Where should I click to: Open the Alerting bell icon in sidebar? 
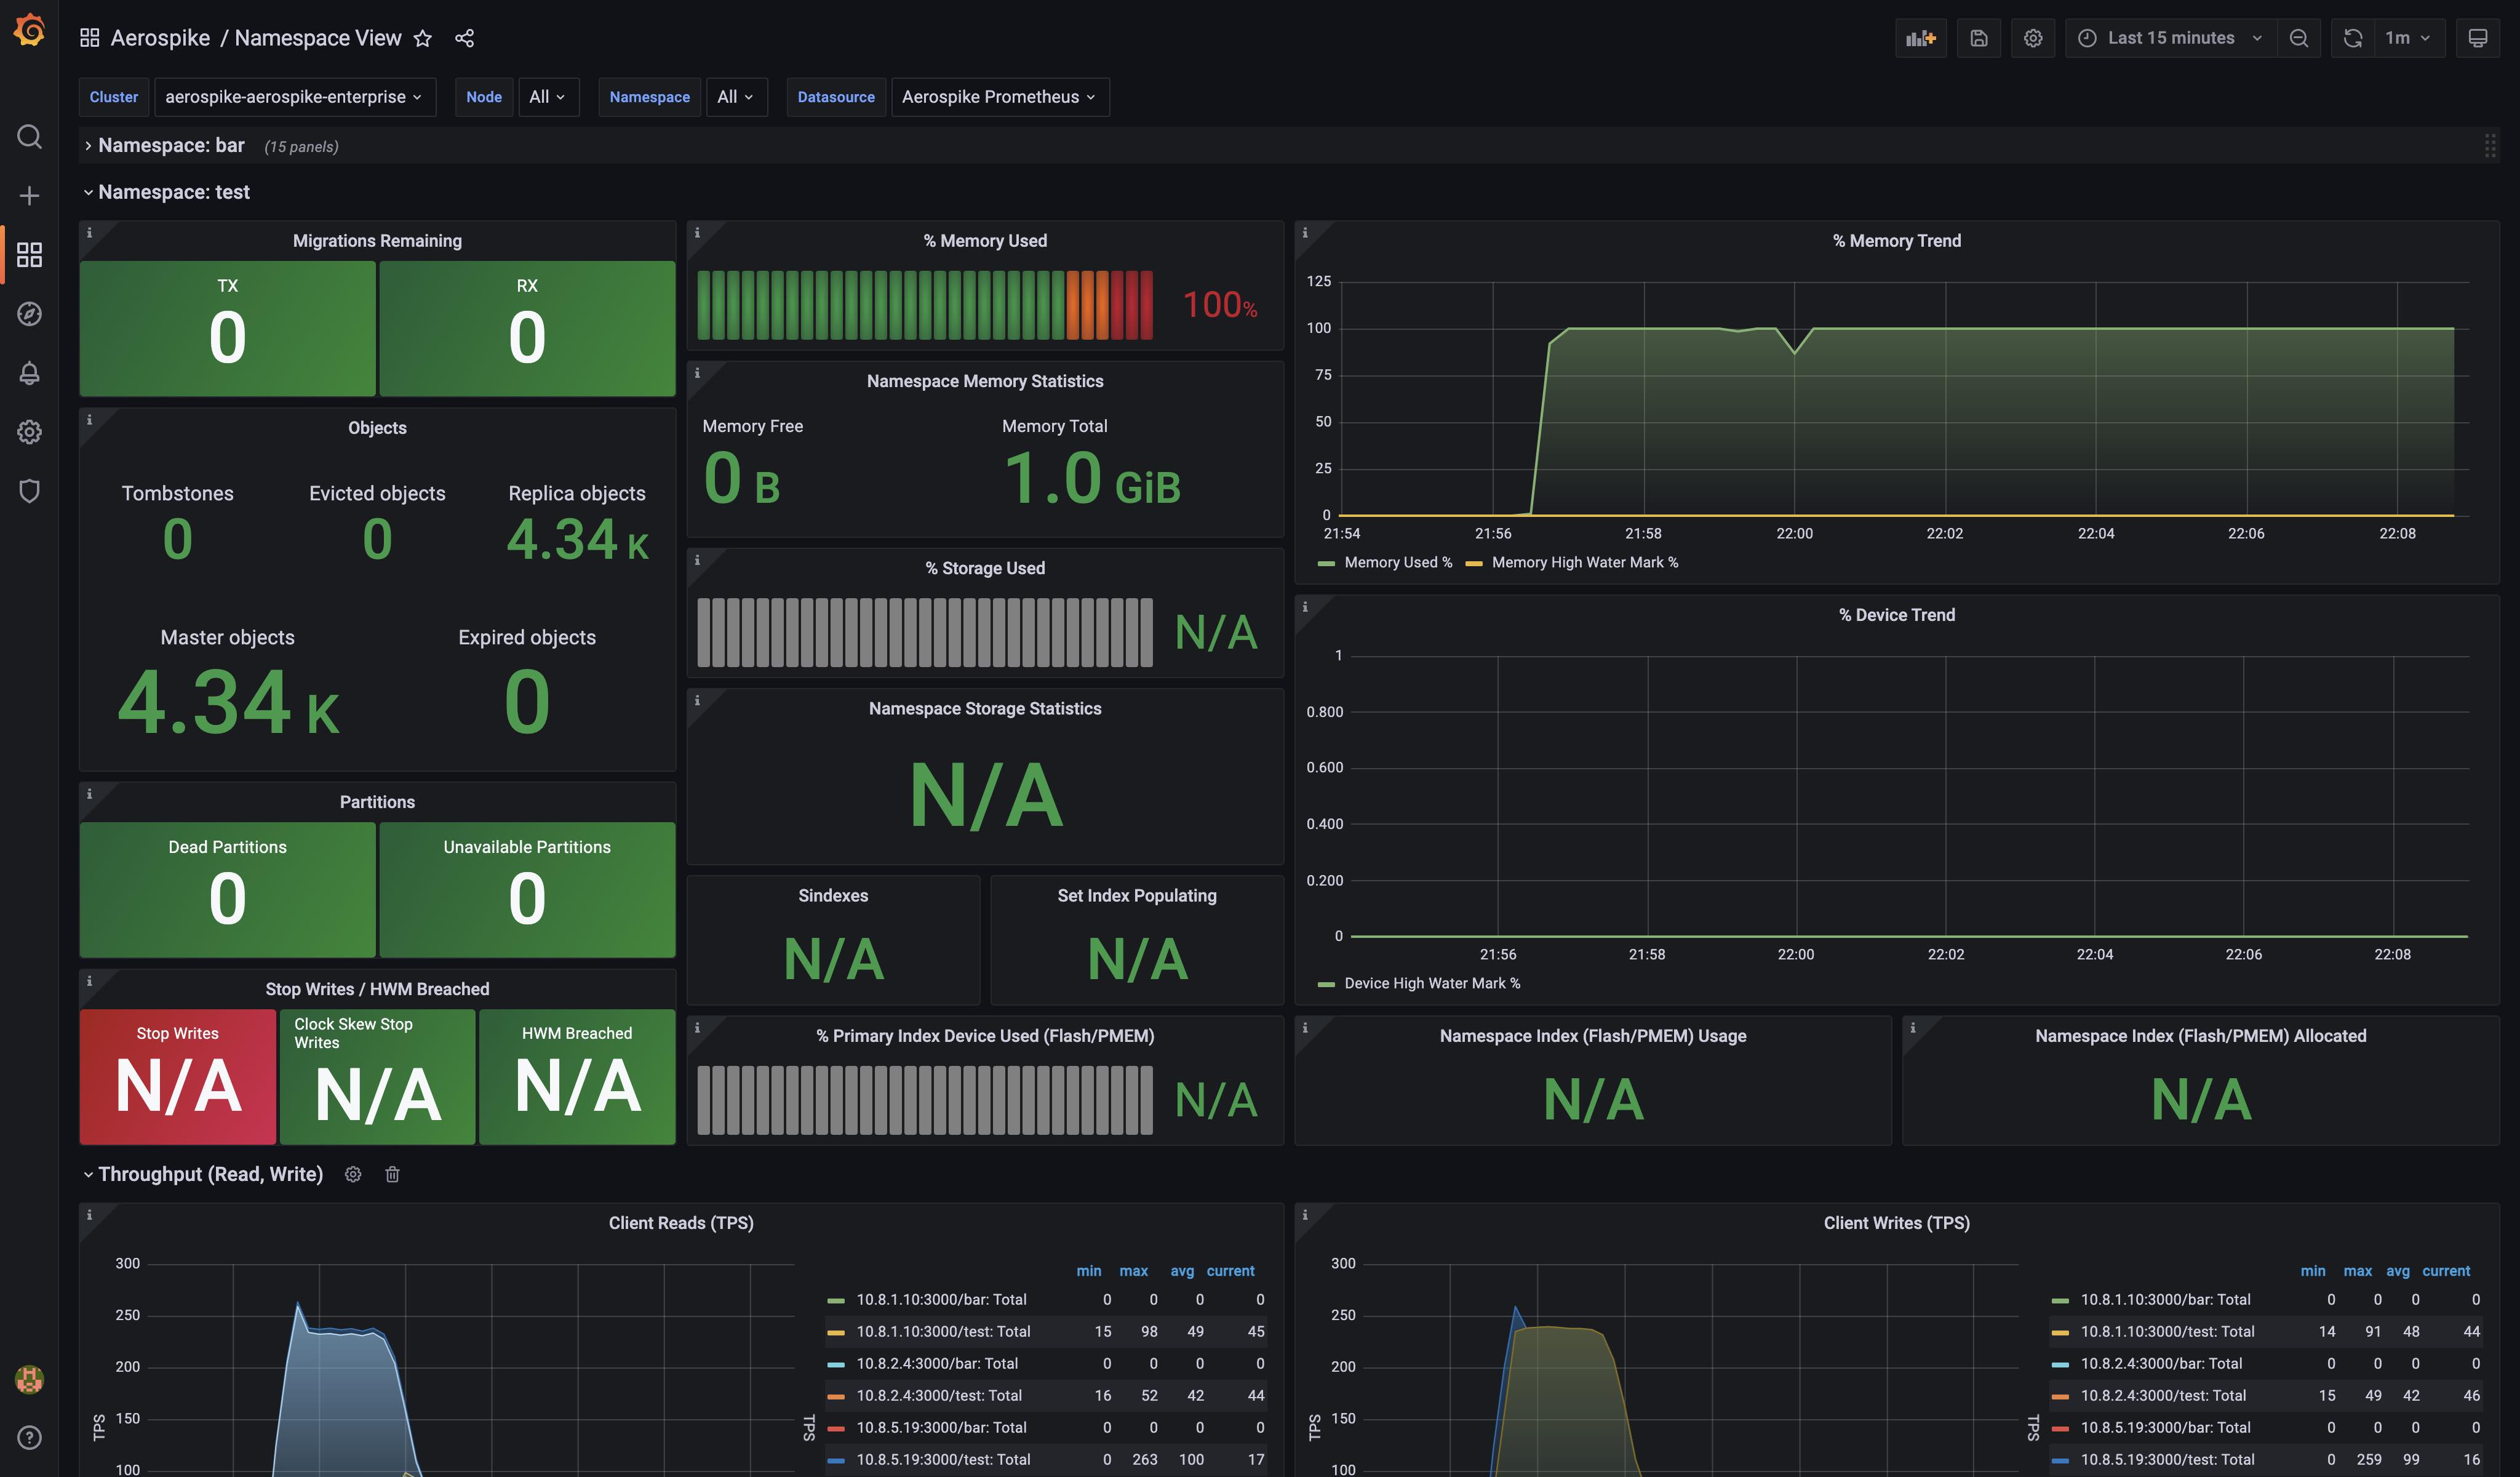(29, 373)
